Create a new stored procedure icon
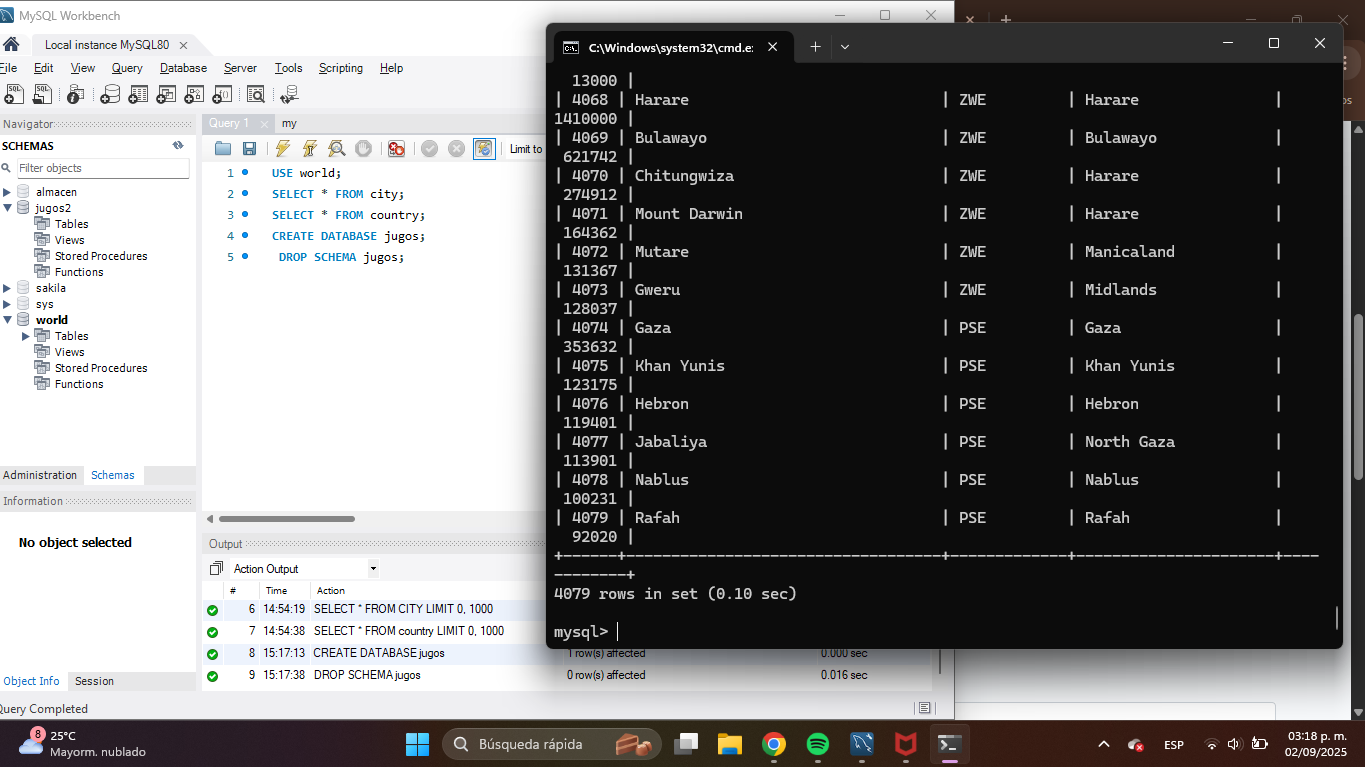 click(x=194, y=94)
